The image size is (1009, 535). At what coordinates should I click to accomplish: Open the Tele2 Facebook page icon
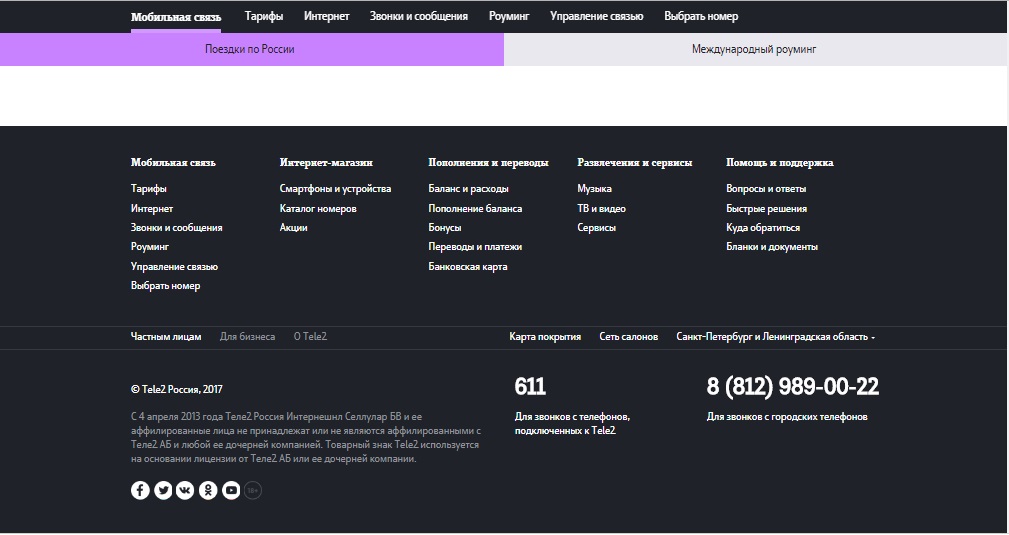pyautogui.click(x=140, y=491)
